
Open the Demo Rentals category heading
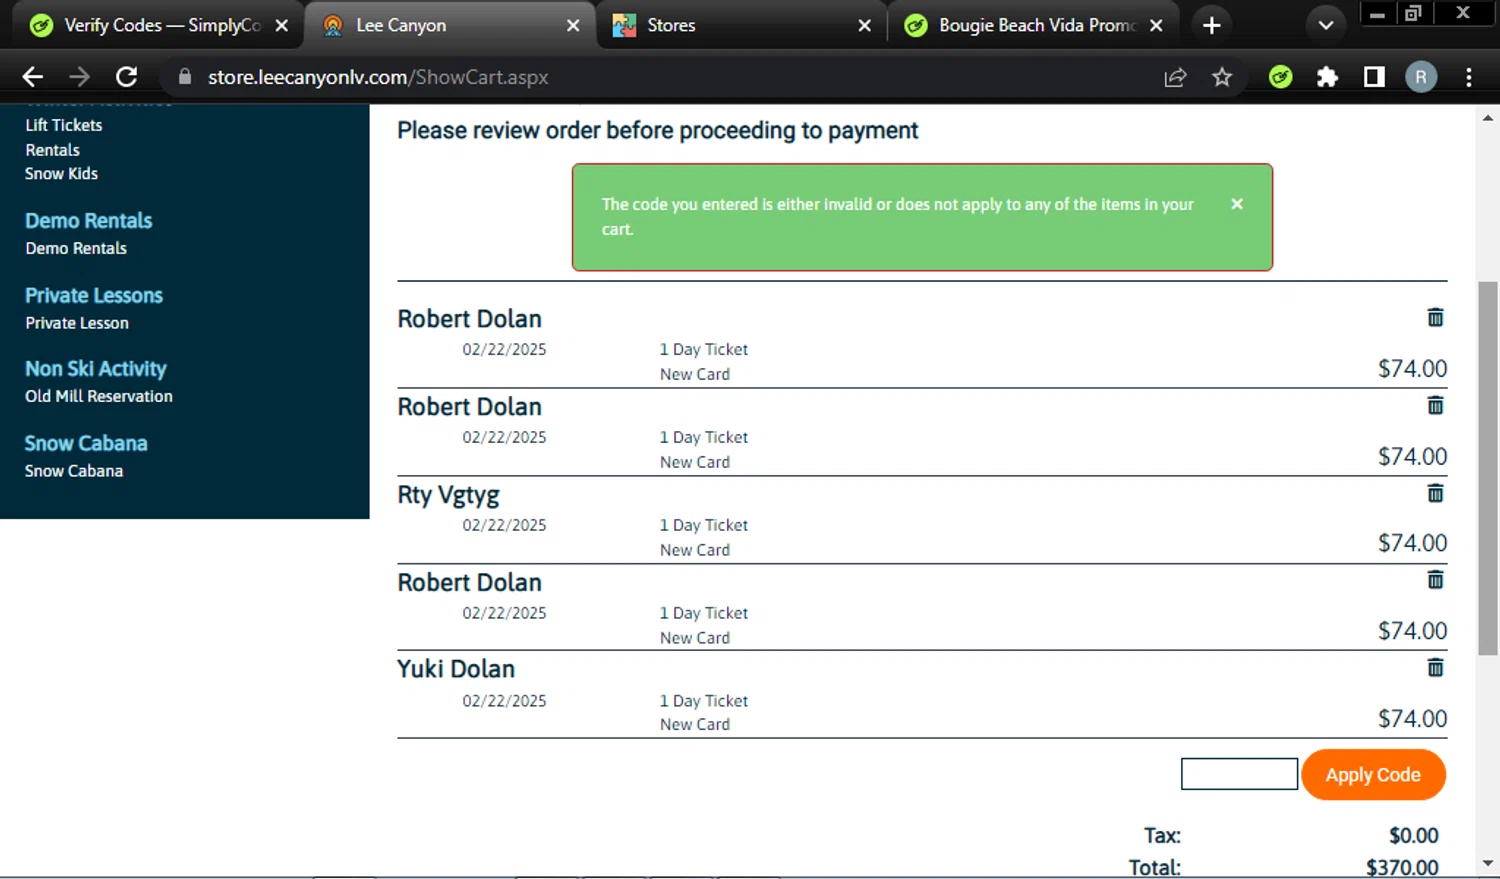tap(88, 221)
